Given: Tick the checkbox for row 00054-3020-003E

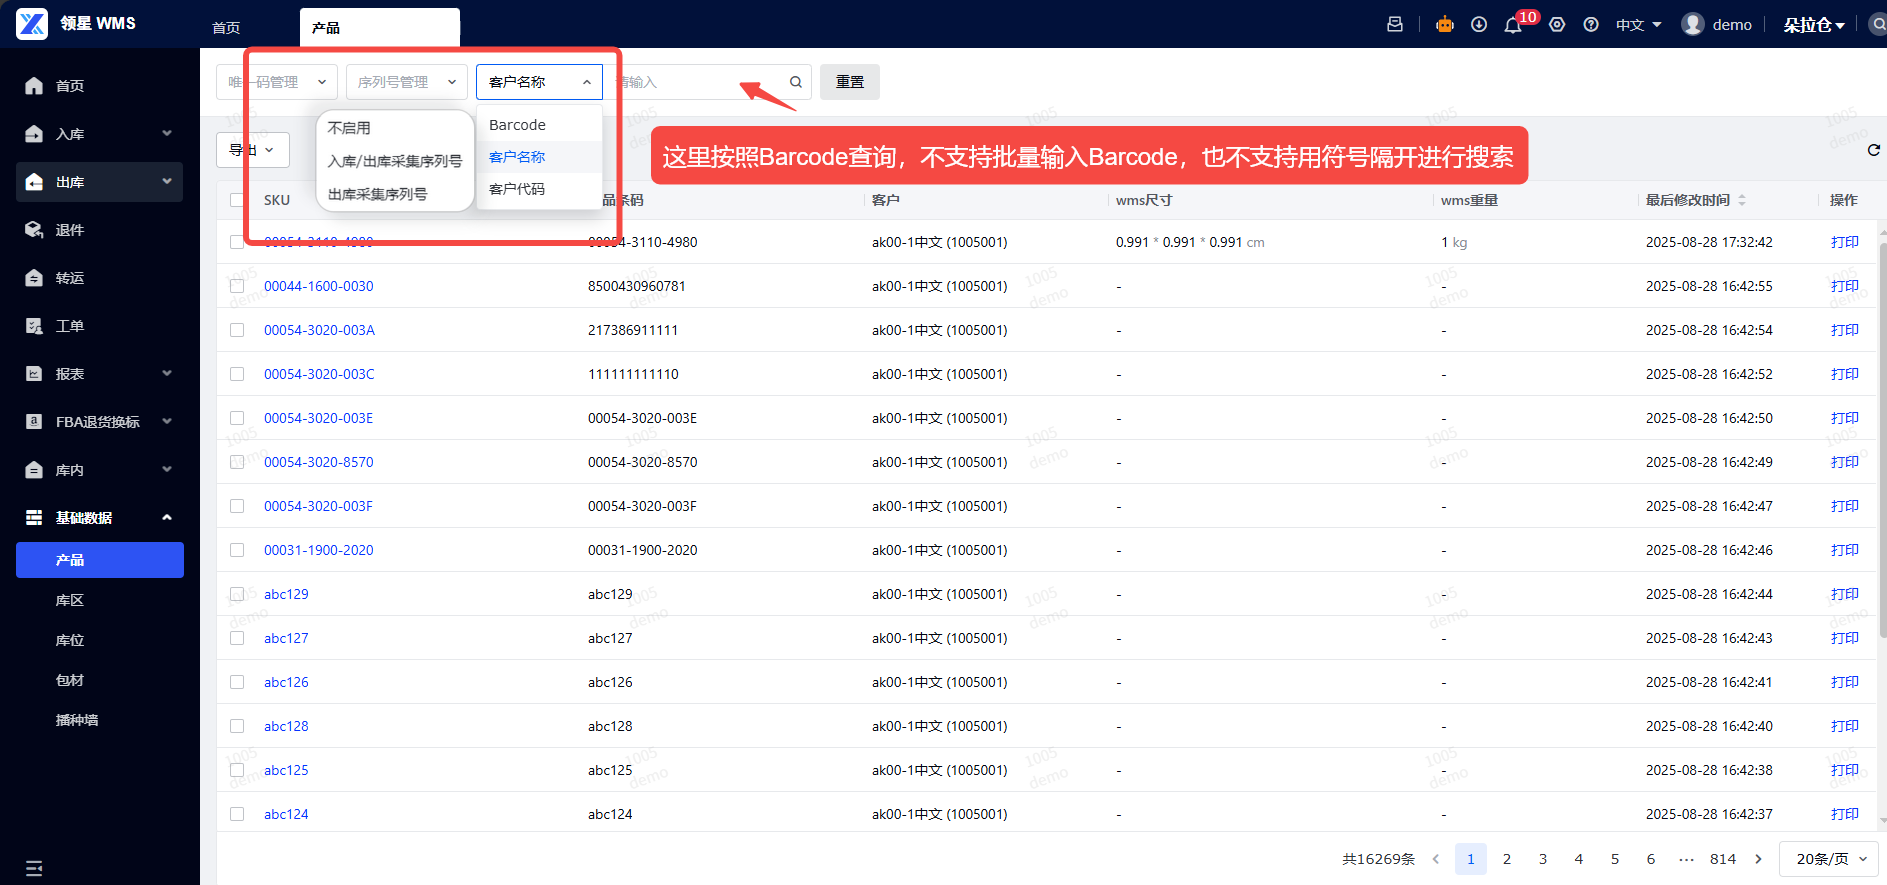Looking at the screenshot, I should tap(237, 418).
